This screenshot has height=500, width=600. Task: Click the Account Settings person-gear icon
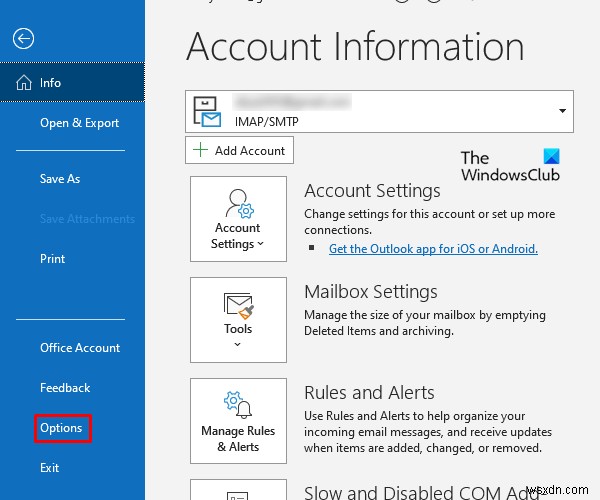click(240, 204)
